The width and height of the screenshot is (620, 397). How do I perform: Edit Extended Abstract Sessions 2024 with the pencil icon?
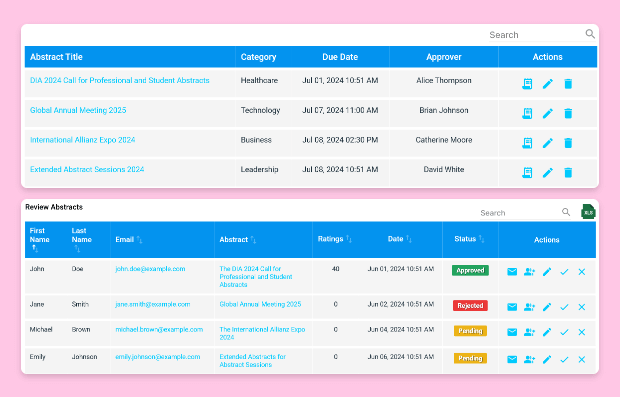[548, 172]
